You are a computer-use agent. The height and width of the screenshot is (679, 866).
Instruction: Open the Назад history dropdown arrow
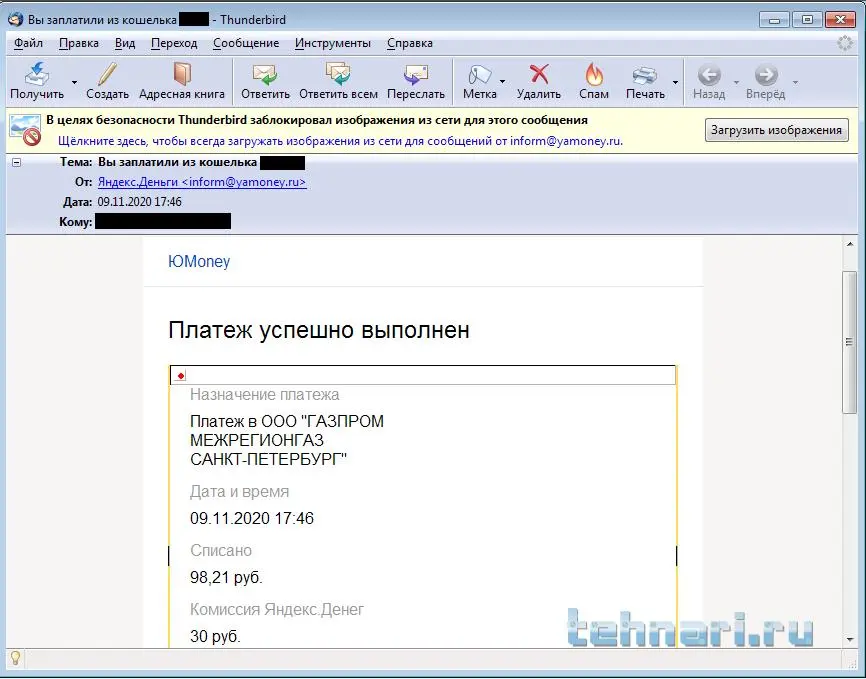tap(736, 83)
